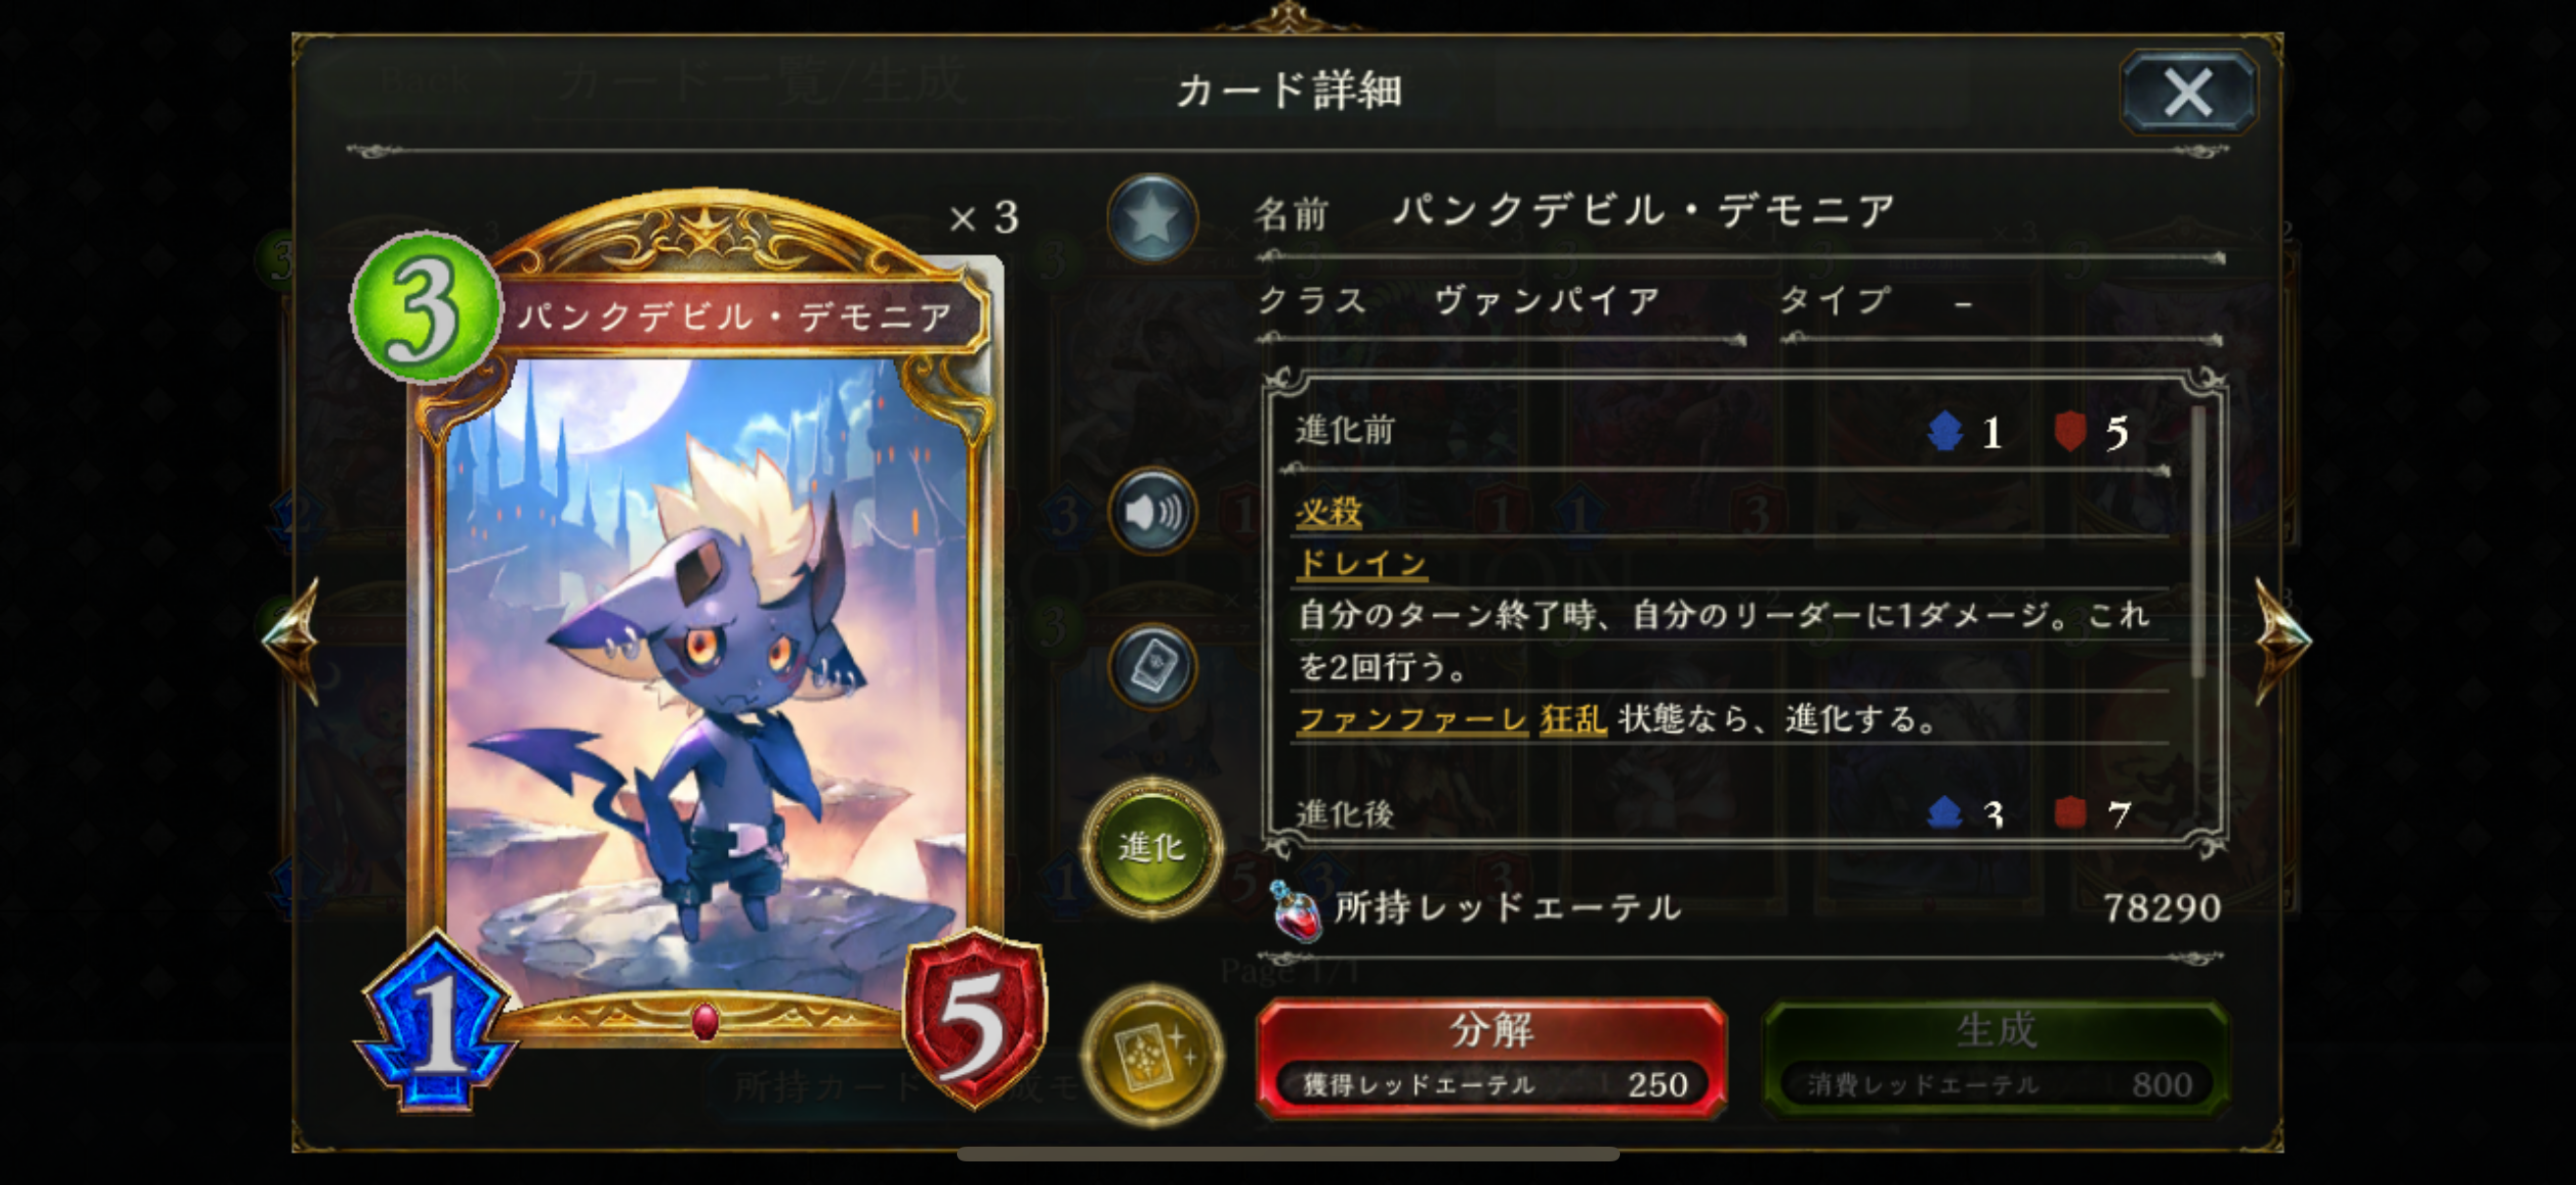Screen dimensions: 2576x1185
Task: Open the 狂乱 keyword link
Action: pyautogui.click(x=1573, y=719)
